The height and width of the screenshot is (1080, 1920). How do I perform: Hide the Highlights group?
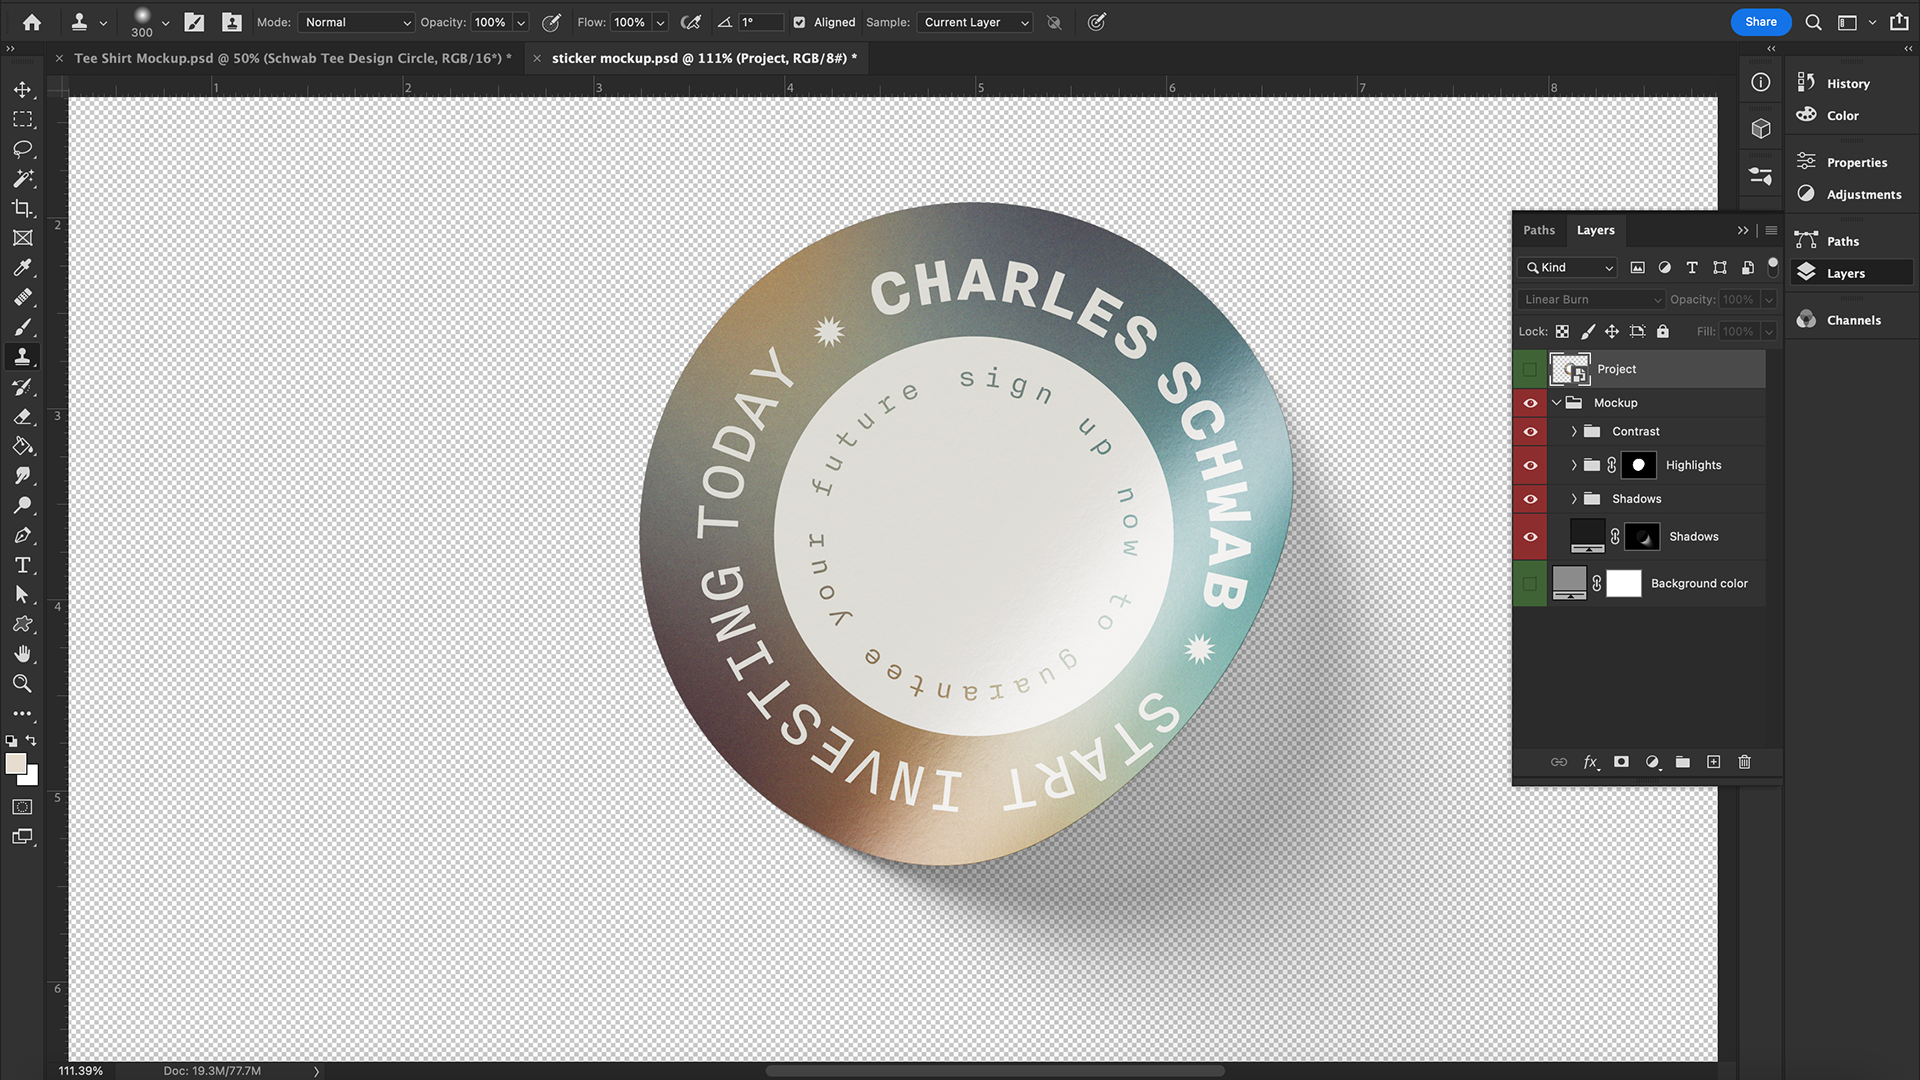point(1530,465)
